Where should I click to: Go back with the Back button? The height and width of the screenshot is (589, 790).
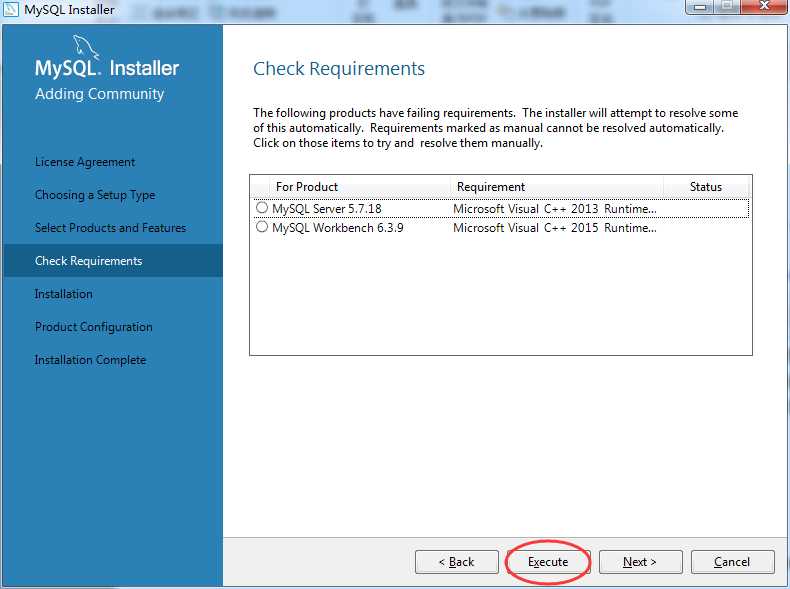(x=456, y=562)
